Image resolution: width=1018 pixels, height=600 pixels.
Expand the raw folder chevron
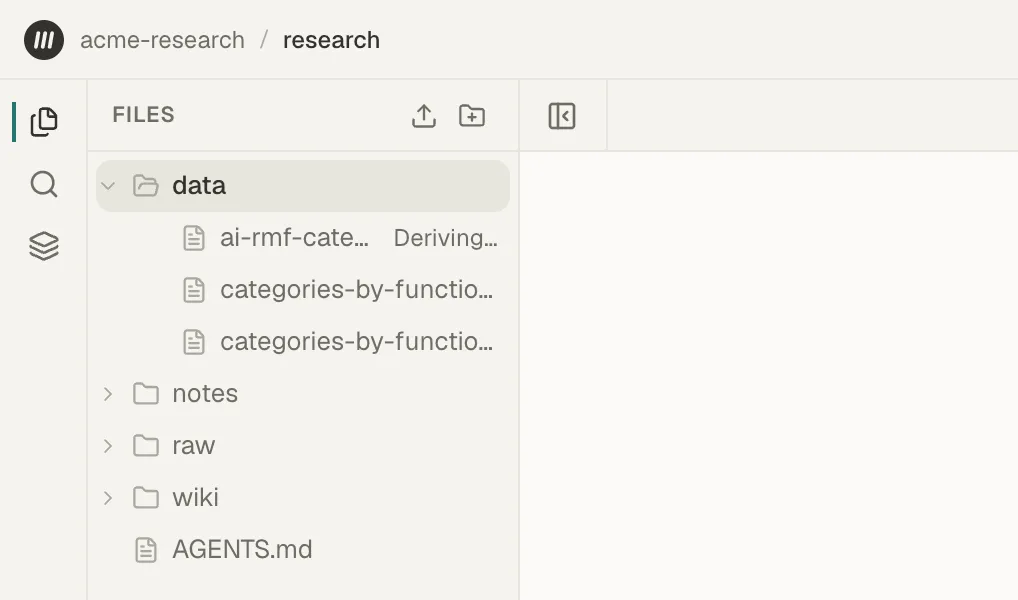click(x=108, y=445)
